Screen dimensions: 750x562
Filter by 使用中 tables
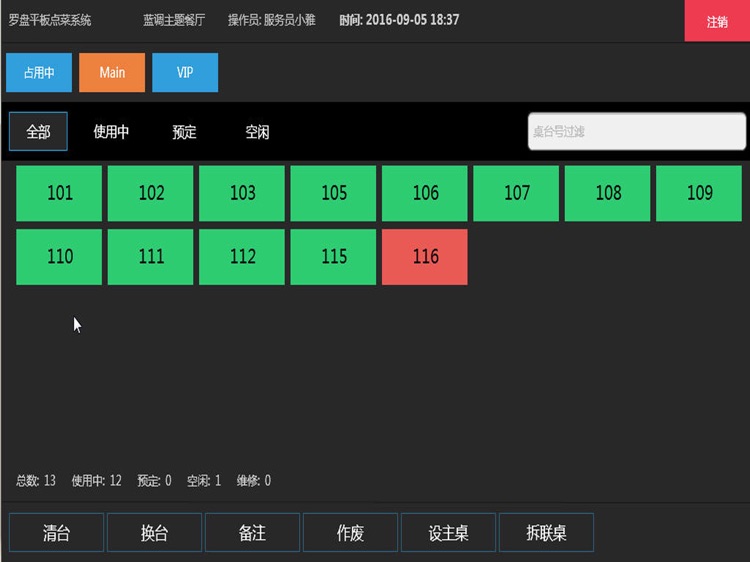tap(111, 132)
